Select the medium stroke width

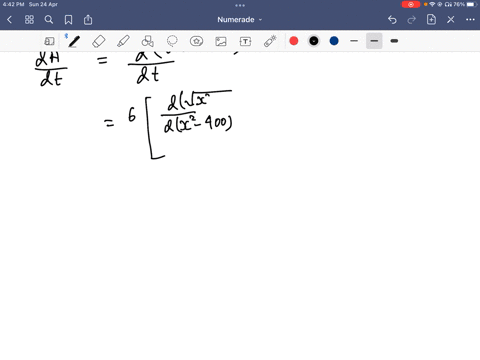click(x=374, y=41)
